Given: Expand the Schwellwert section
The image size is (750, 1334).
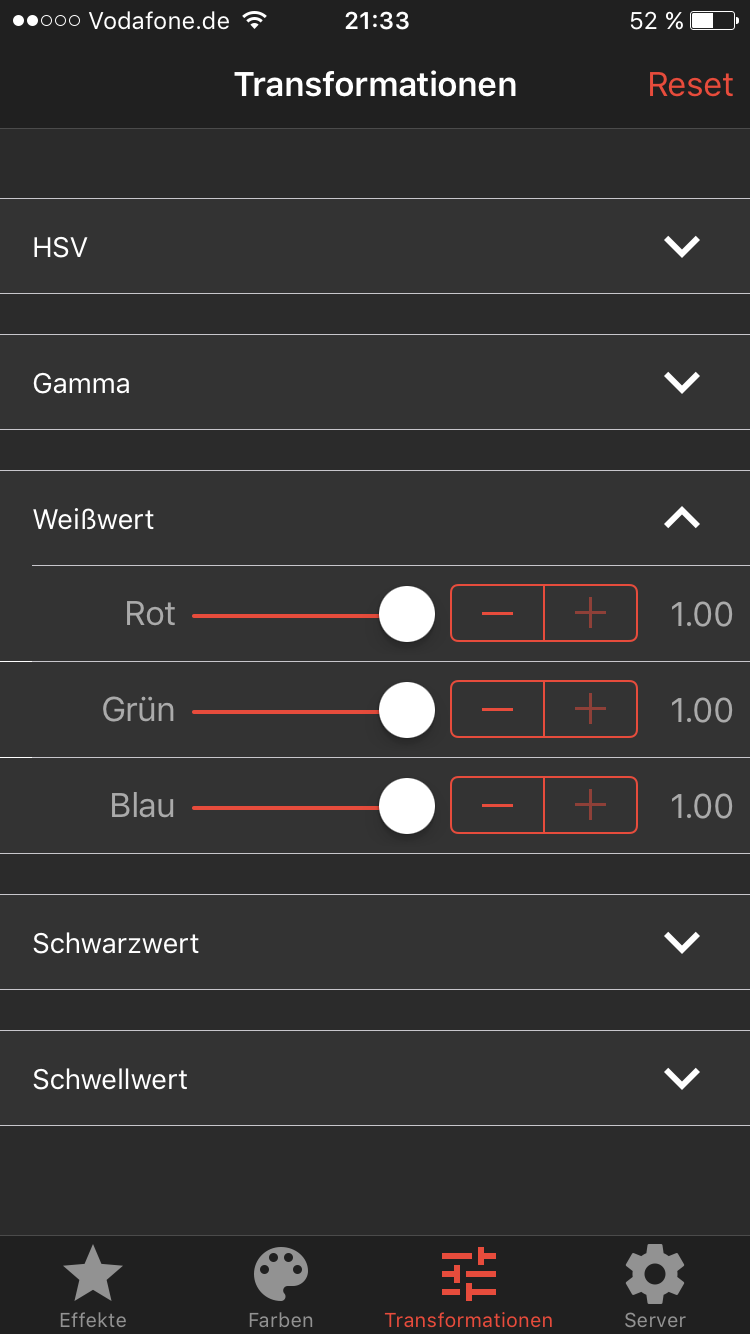Looking at the screenshot, I should 682,1078.
